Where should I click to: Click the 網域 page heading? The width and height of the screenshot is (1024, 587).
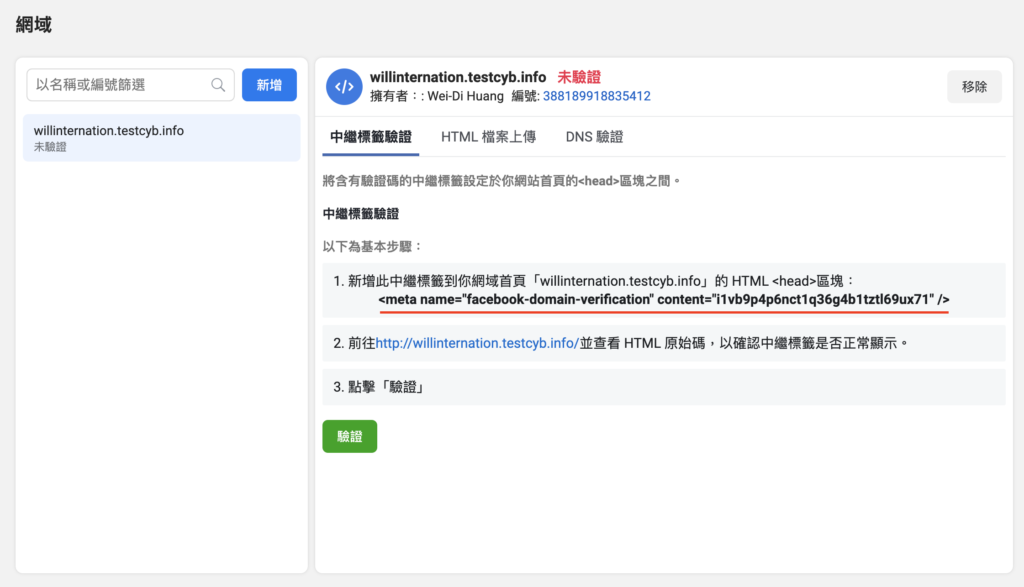pyautogui.click(x=33, y=25)
